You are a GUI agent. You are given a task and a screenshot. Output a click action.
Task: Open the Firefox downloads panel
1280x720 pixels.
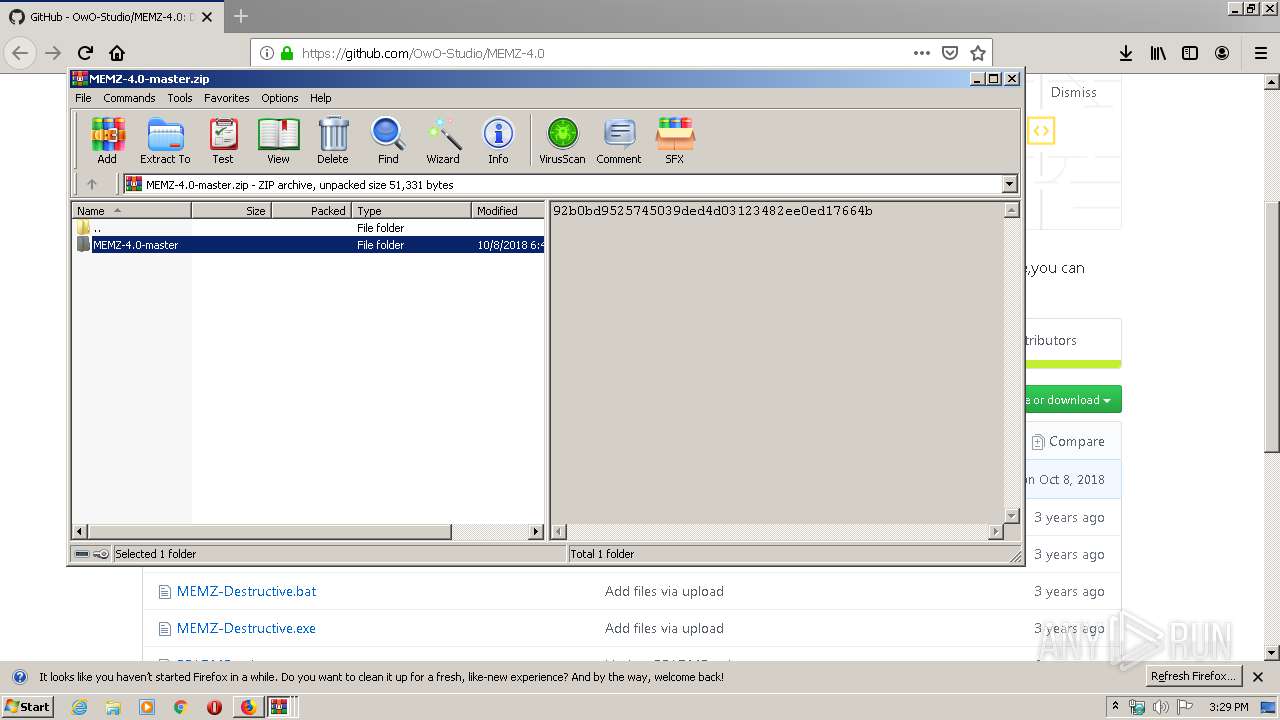1126,53
